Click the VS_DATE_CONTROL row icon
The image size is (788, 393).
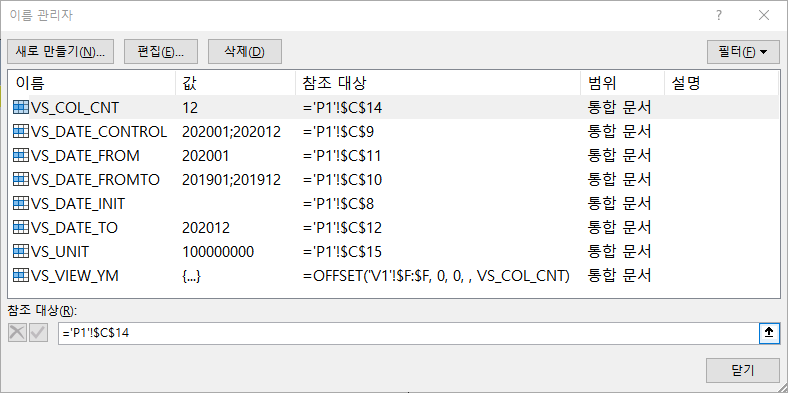[x=21, y=131]
